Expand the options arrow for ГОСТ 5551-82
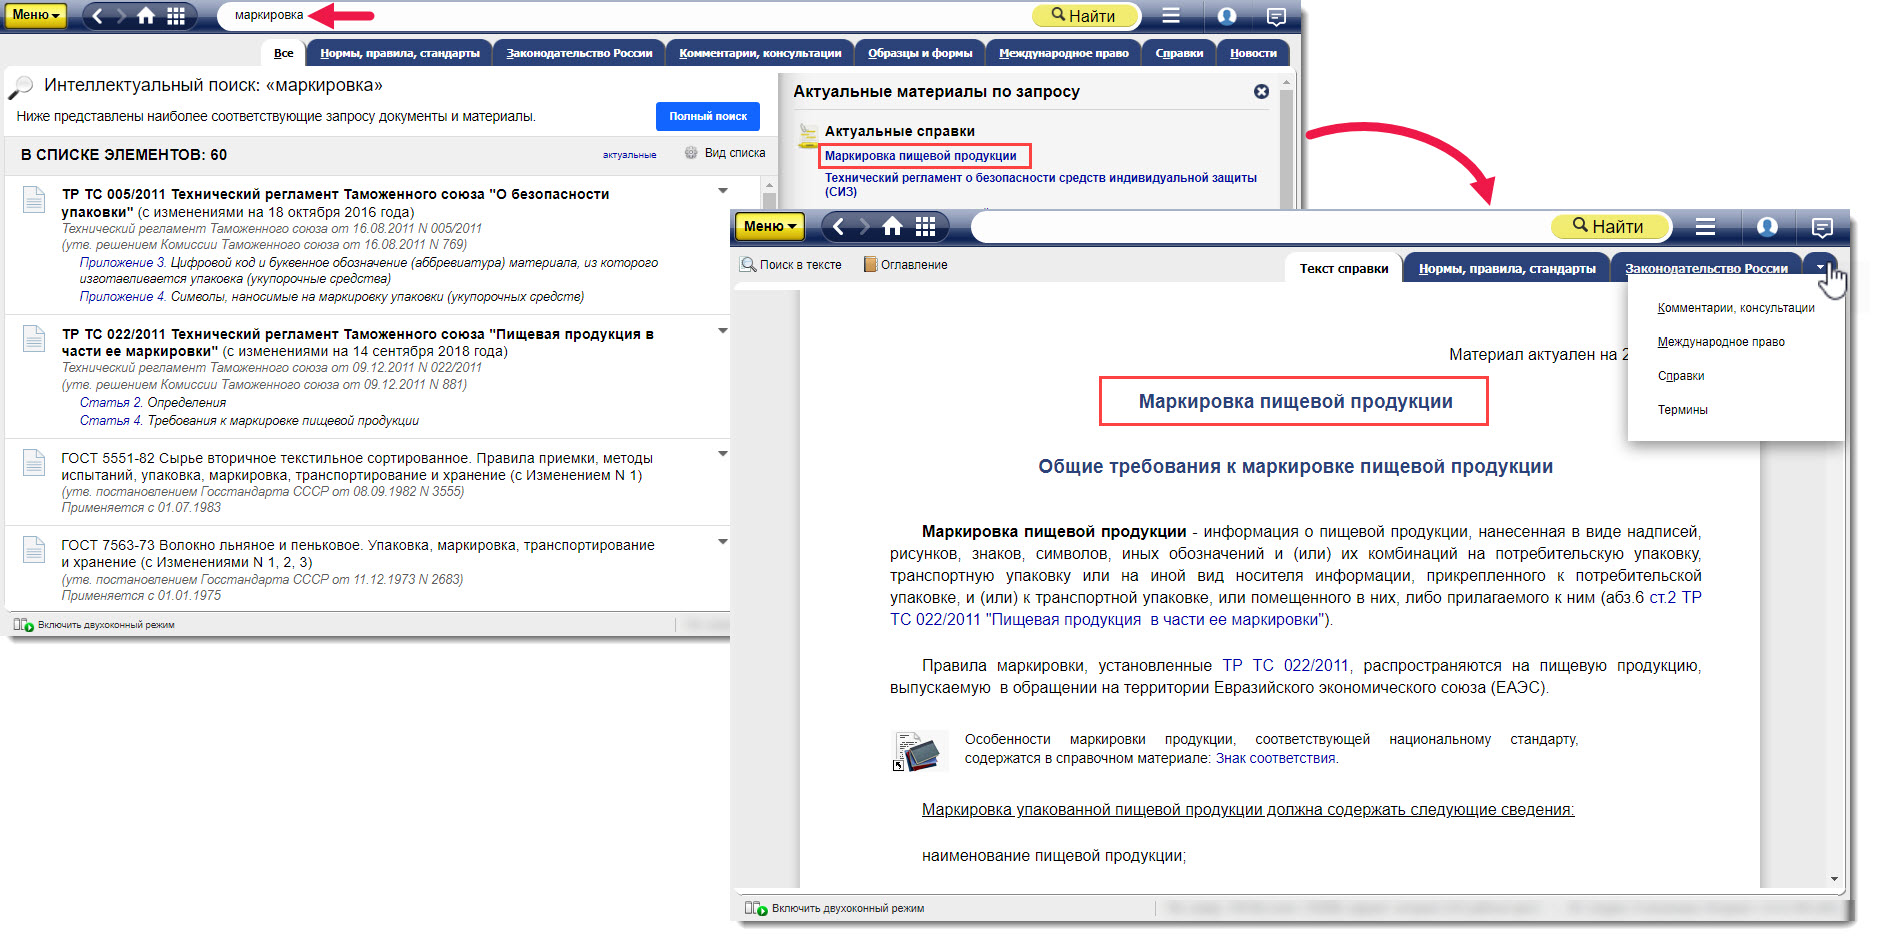The width and height of the screenshot is (1885, 936). (x=722, y=453)
